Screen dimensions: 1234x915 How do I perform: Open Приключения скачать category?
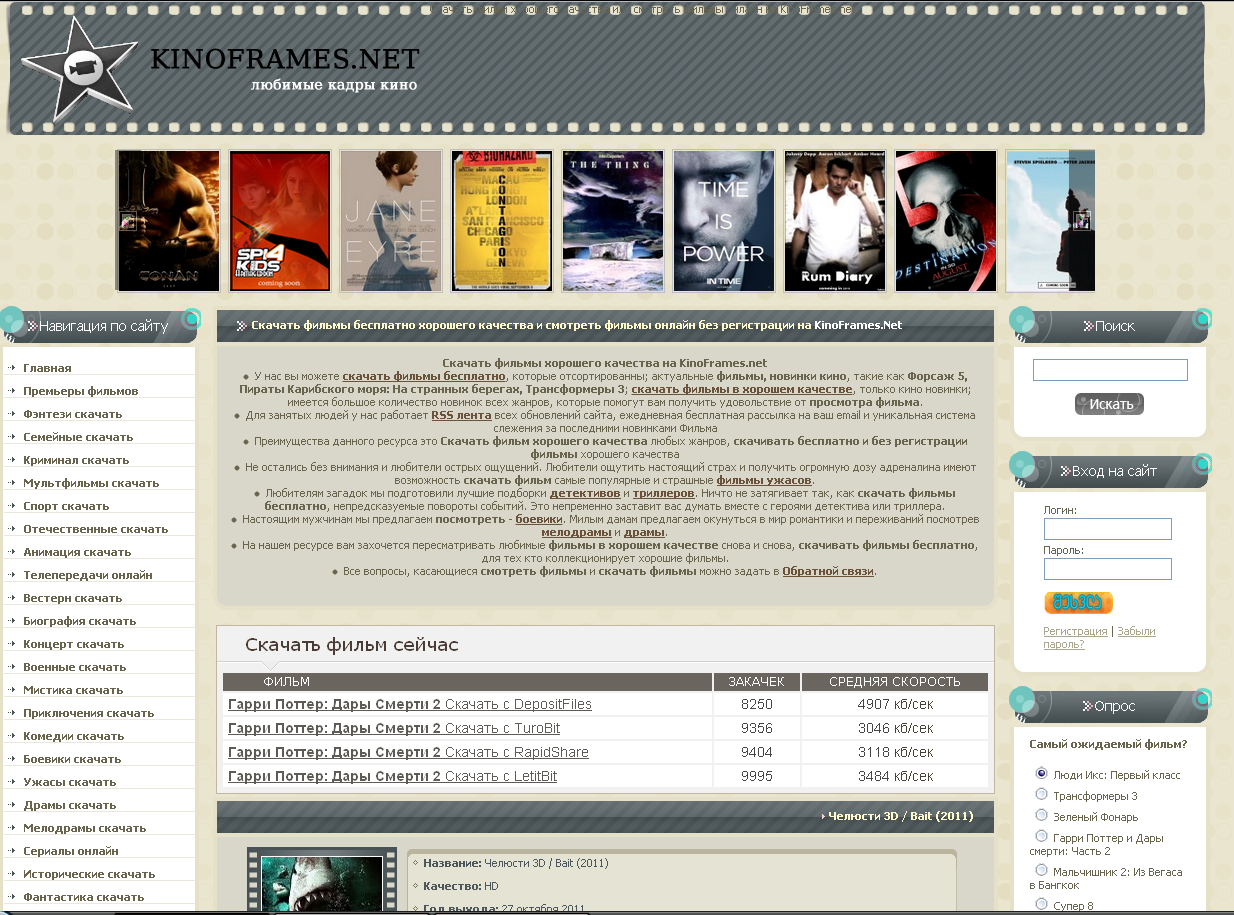(89, 713)
